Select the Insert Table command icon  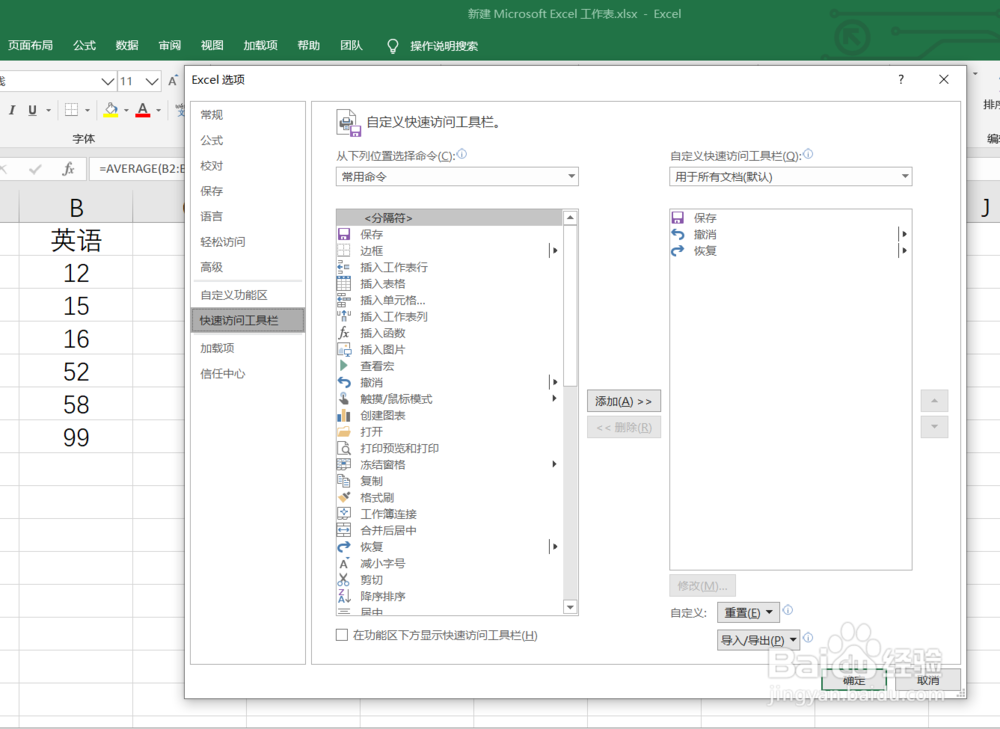(344, 284)
